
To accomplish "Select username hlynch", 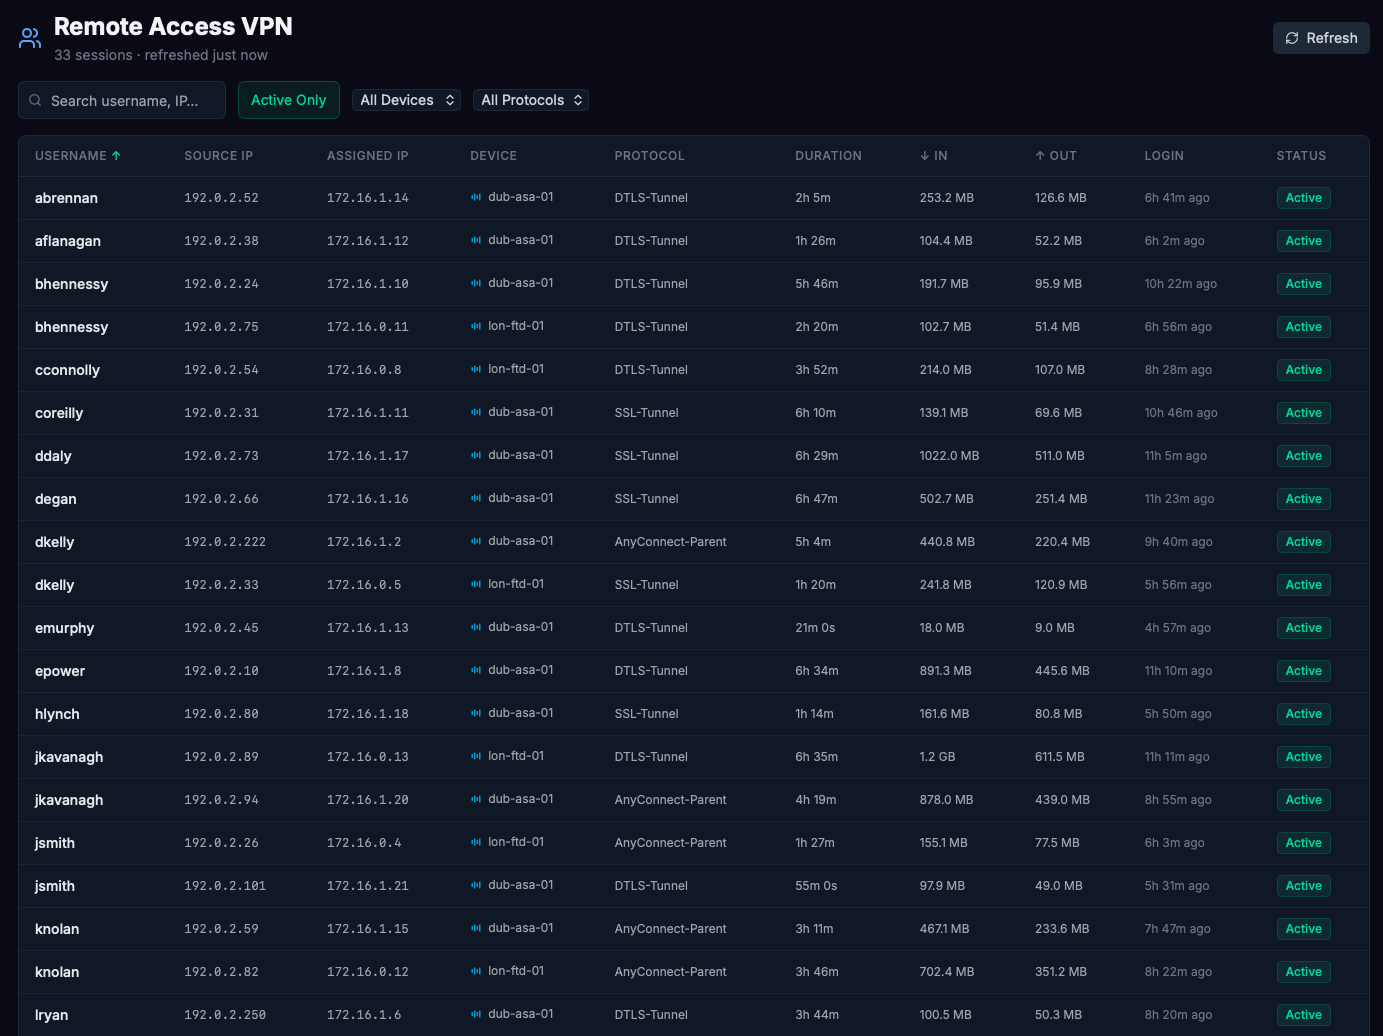I will [x=57, y=714].
